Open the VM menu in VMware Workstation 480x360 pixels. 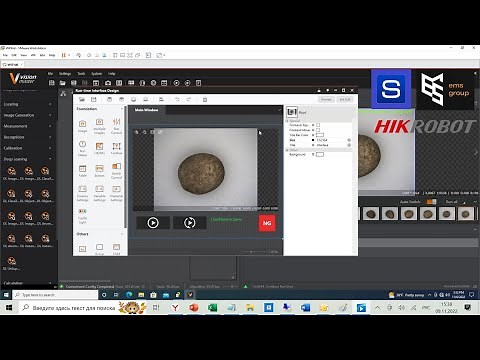point(33,55)
